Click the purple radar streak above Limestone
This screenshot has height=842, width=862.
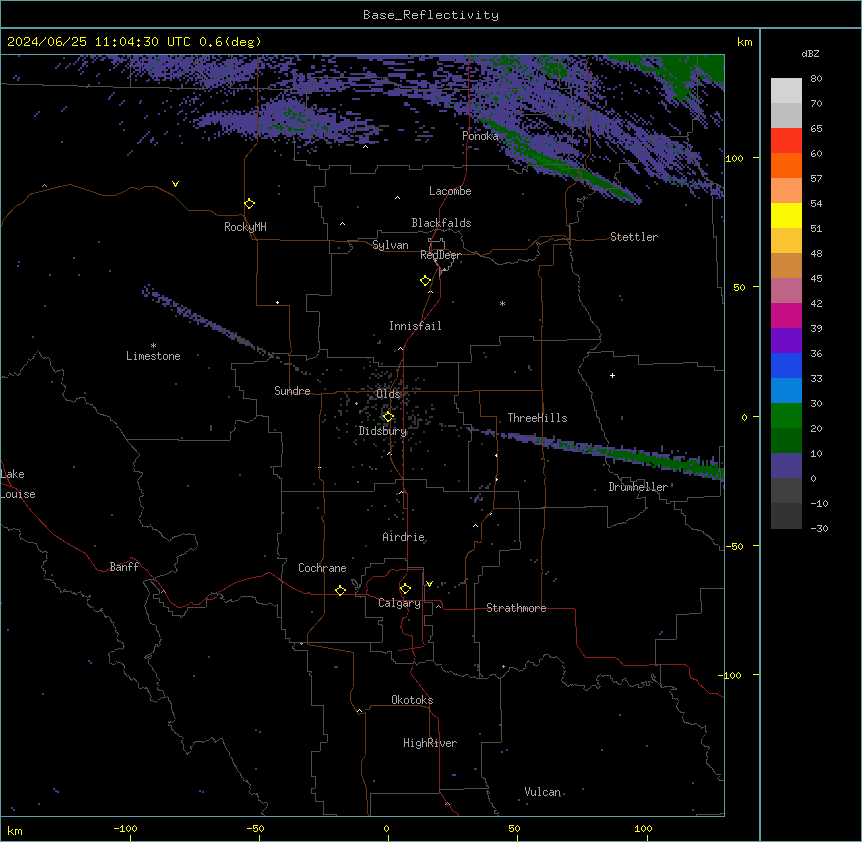click(x=209, y=323)
